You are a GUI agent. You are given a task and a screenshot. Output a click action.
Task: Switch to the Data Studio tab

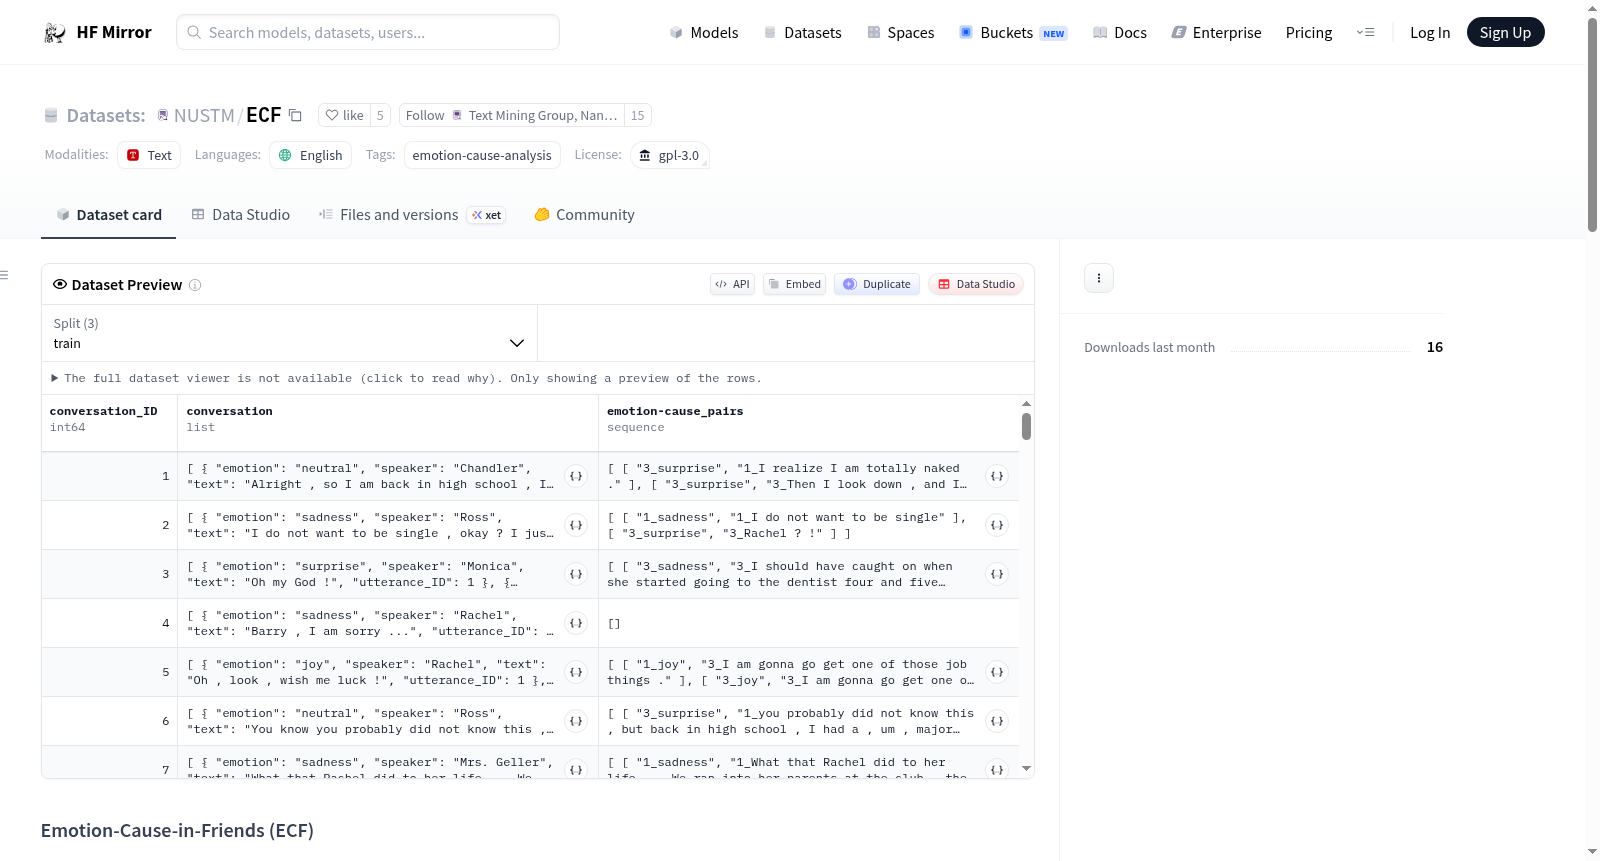pyautogui.click(x=241, y=215)
